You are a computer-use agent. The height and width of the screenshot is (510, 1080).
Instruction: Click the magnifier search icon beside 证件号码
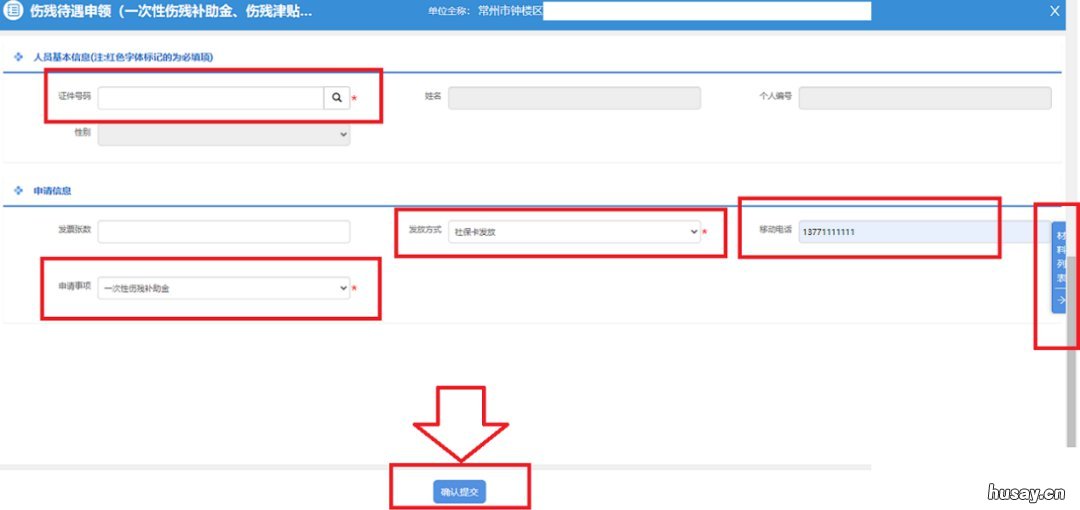[337, 98]
